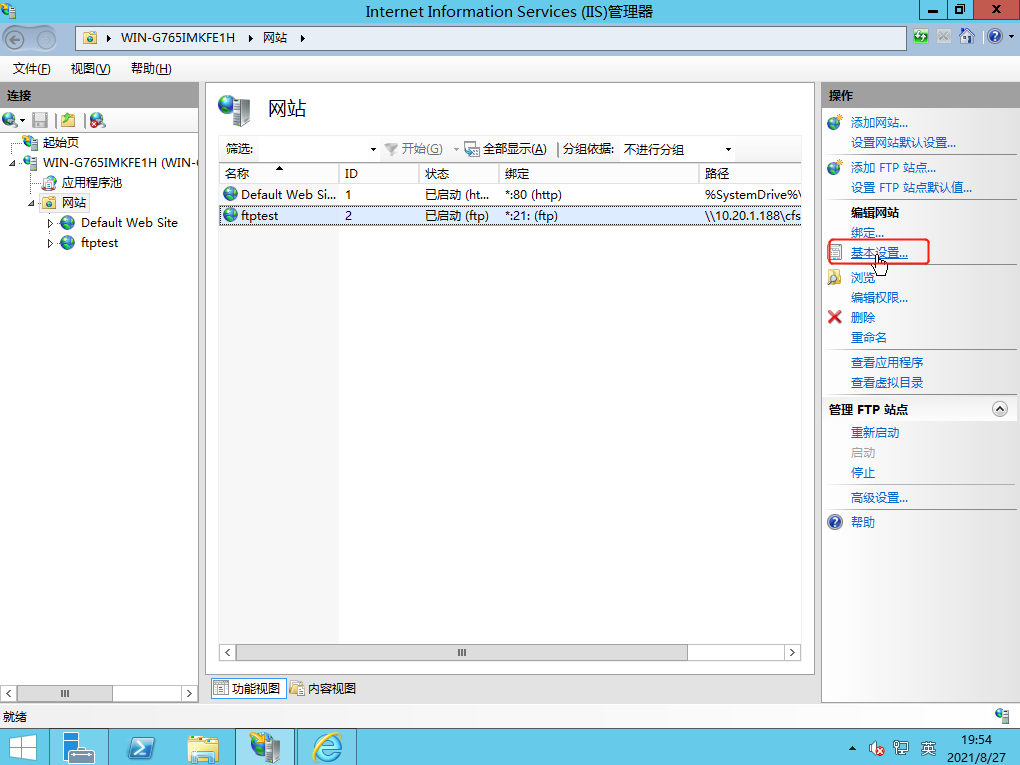Open 基本设置 for the selected site
Screen dimensions: 1020x765
point(879,252)
